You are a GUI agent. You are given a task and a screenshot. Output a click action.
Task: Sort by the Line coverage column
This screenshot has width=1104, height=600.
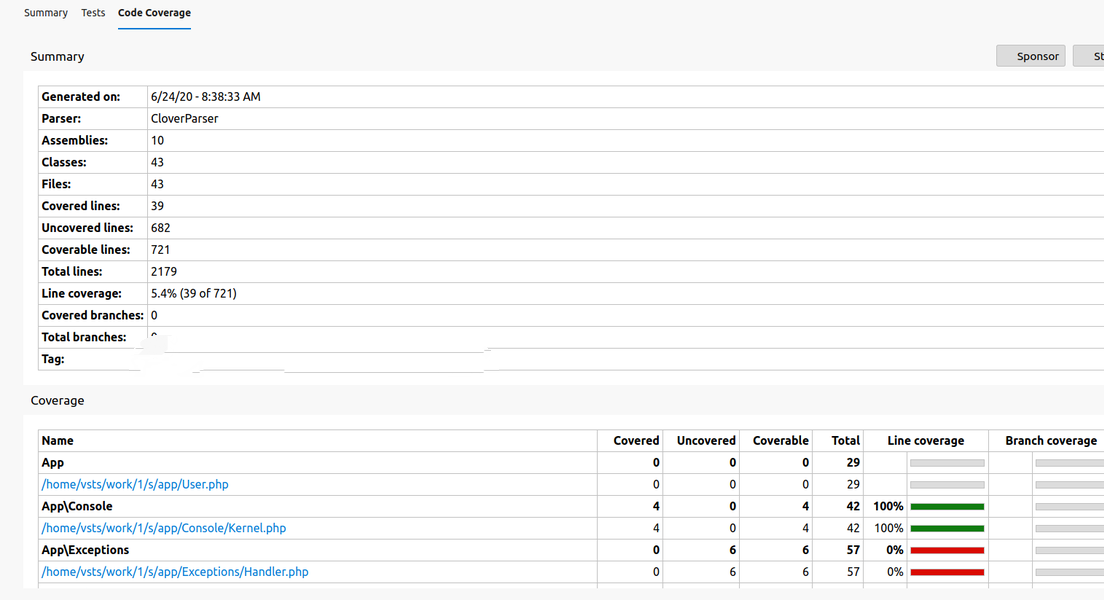(926, 440)
